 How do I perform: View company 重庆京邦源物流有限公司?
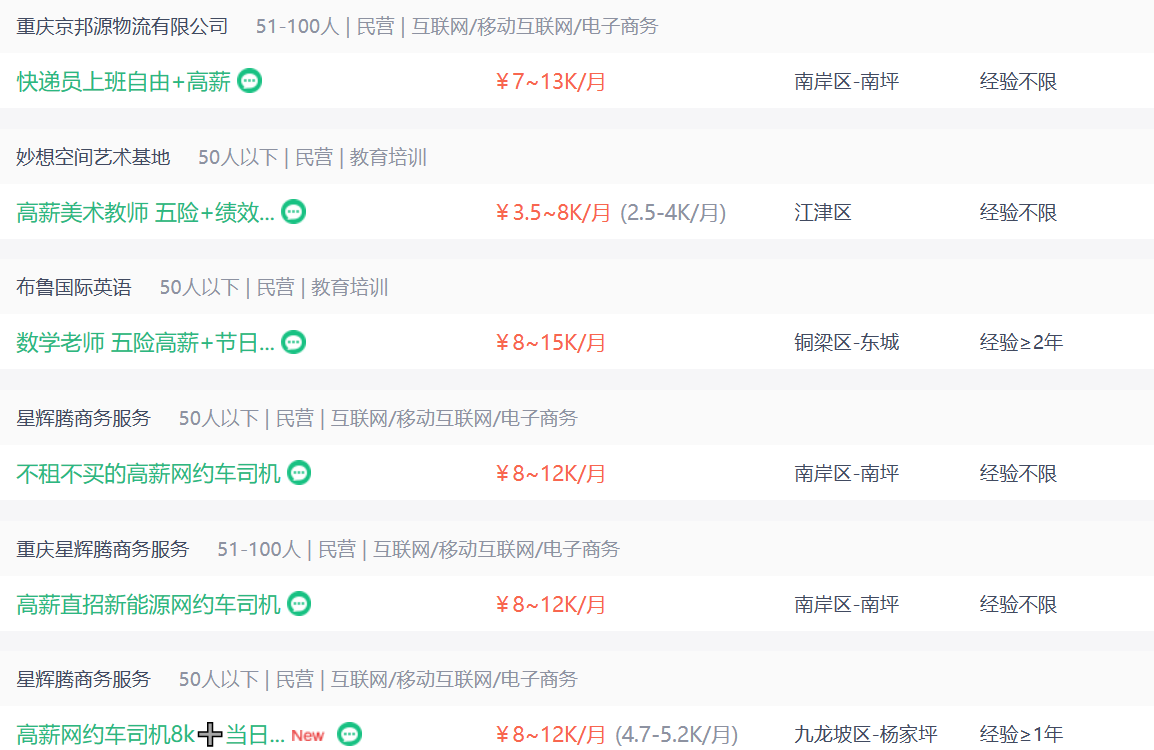pyautogui.click(x=122, y=26)
